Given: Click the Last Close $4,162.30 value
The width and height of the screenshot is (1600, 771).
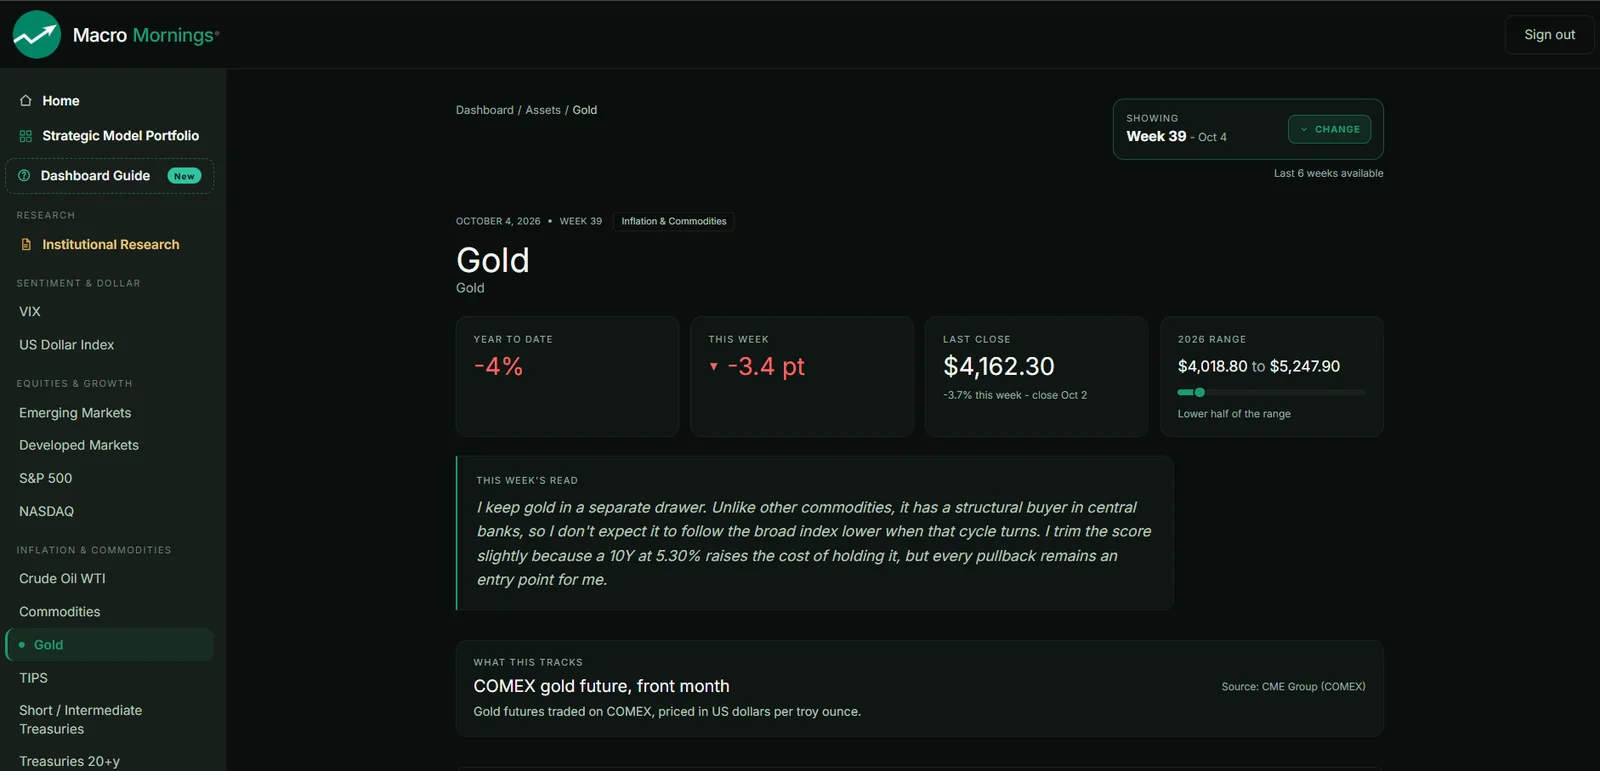Looking at the screenshot, I should click(999, 367).
